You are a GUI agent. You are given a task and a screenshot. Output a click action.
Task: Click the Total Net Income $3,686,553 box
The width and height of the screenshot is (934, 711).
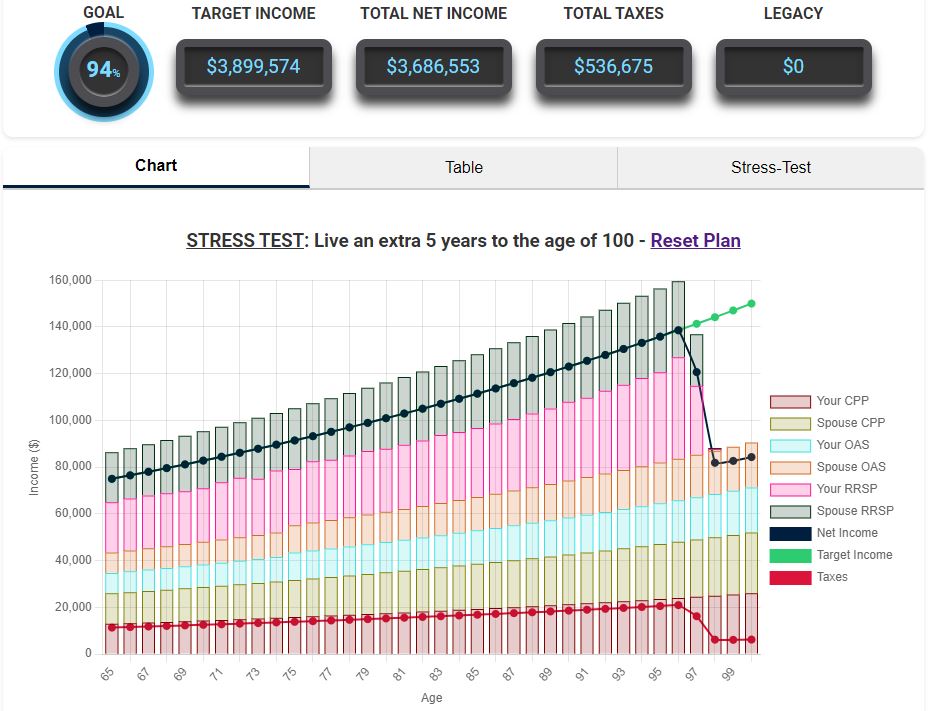coord(433,67)
